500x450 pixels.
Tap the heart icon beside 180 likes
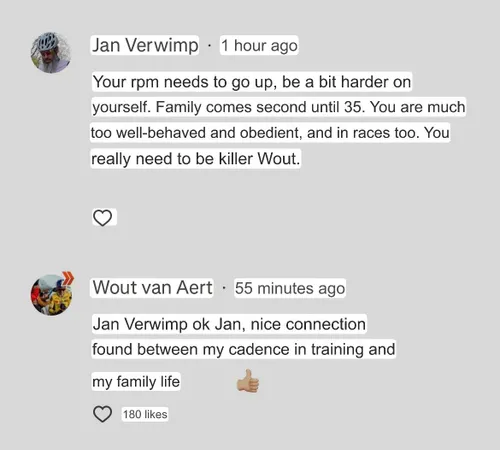click(102, 414)
